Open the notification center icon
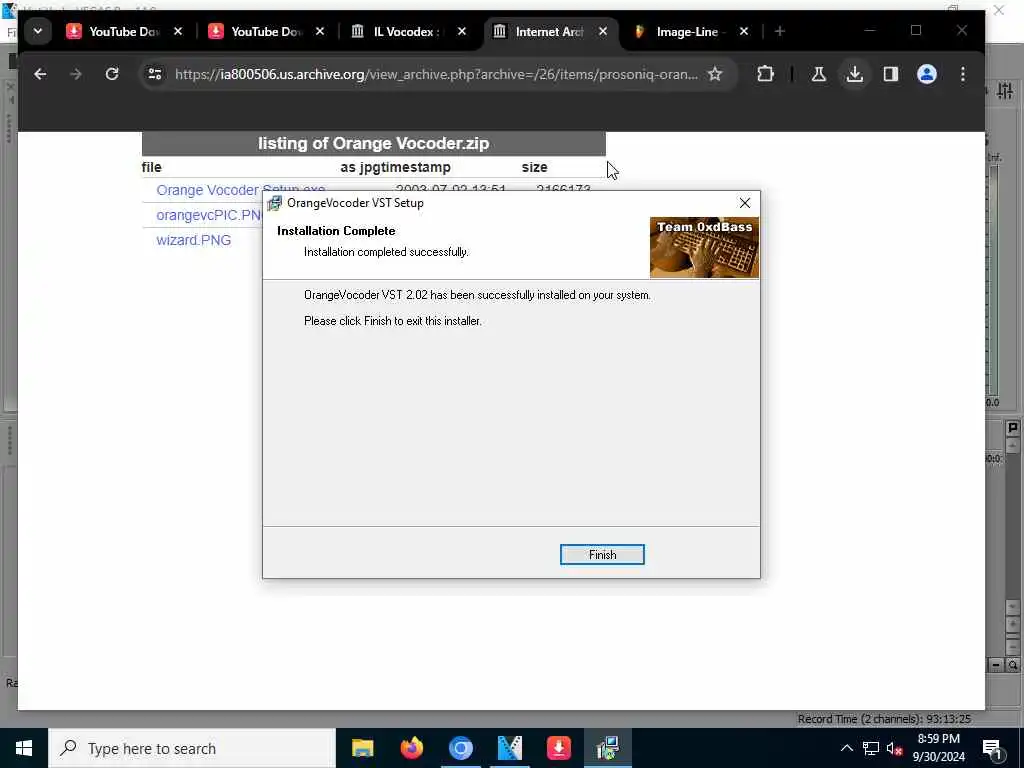Viewport: 1024px width, 768px height. click(993, 748)
